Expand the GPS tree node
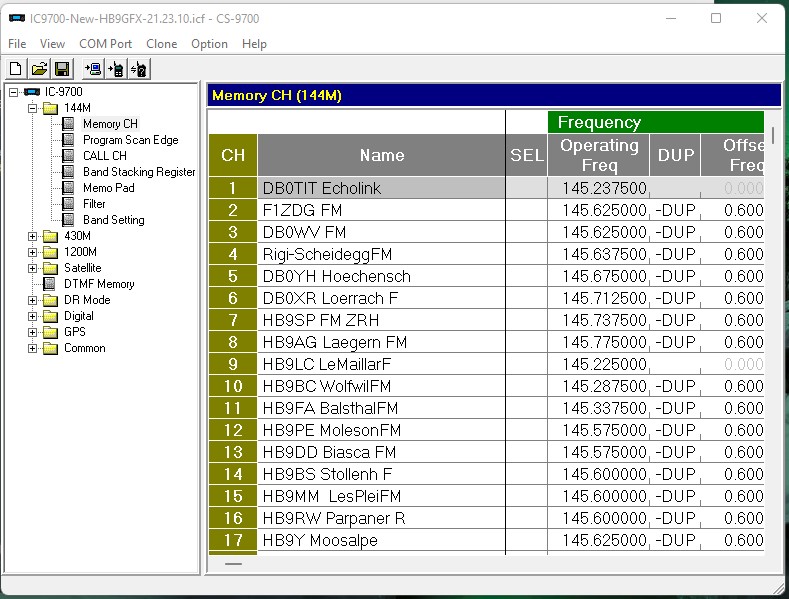 (33, 332)
